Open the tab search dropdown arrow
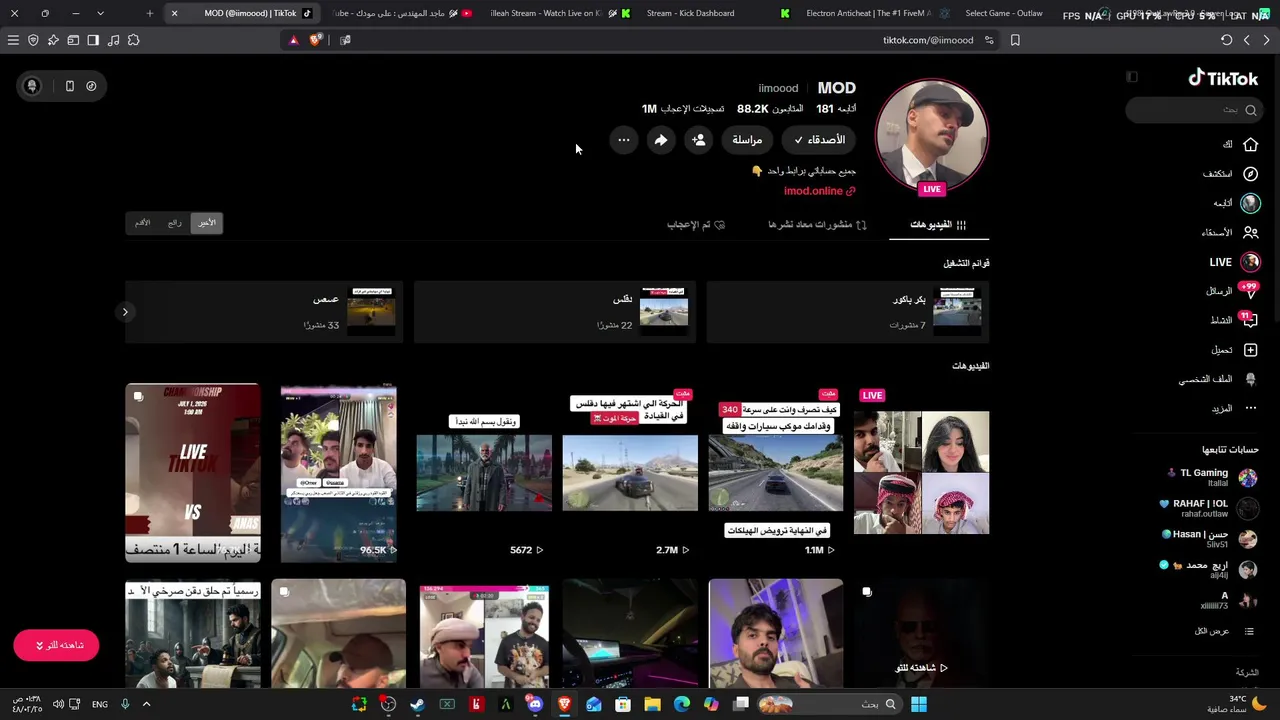Image resolution: width=1280 pixels, height=720 pixels. (x=100, y=13)
